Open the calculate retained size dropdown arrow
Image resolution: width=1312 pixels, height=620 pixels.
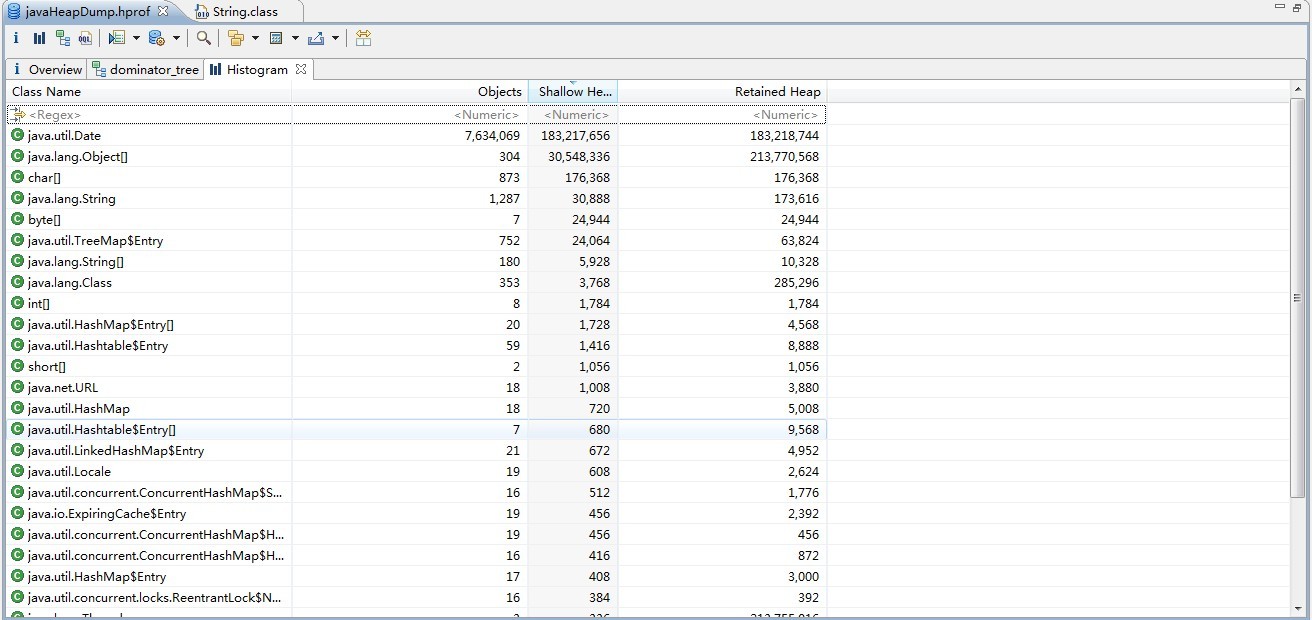[x=295, y=38]
